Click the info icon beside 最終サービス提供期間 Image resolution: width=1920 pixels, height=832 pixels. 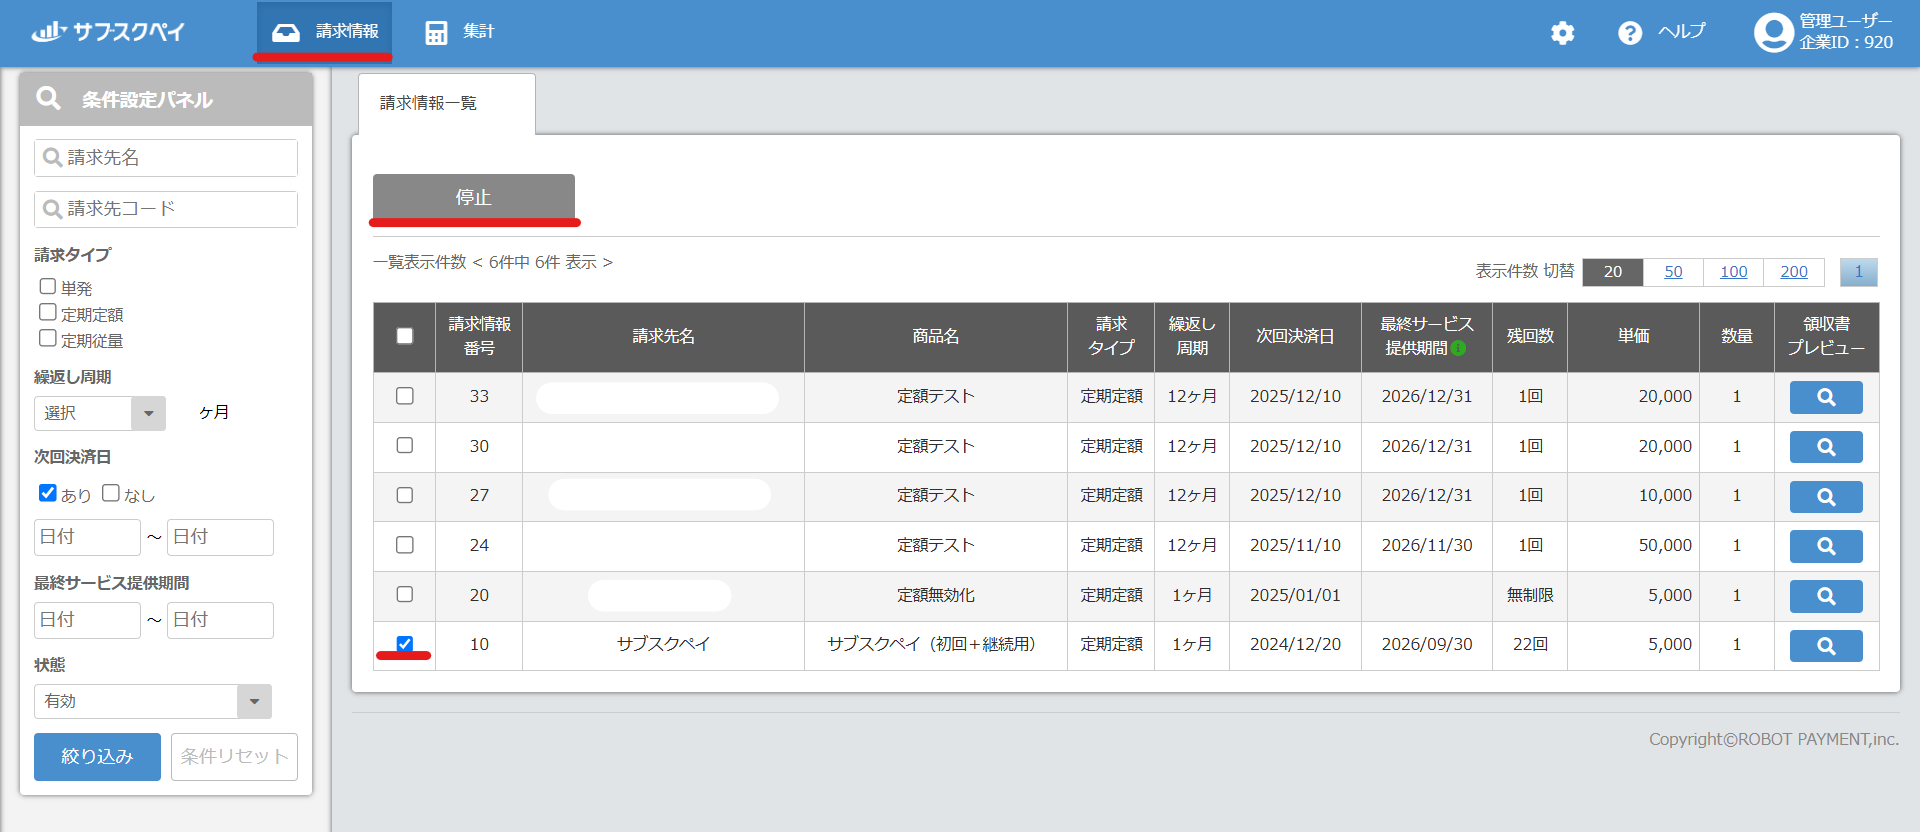click(1458, 348)
